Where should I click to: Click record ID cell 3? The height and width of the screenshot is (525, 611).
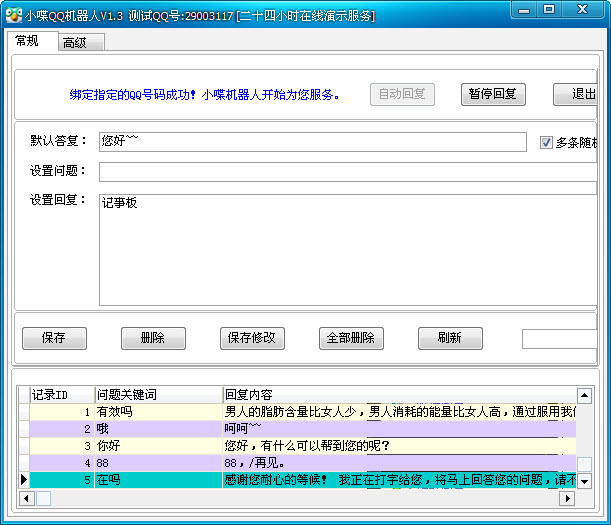tap(62, 446)
